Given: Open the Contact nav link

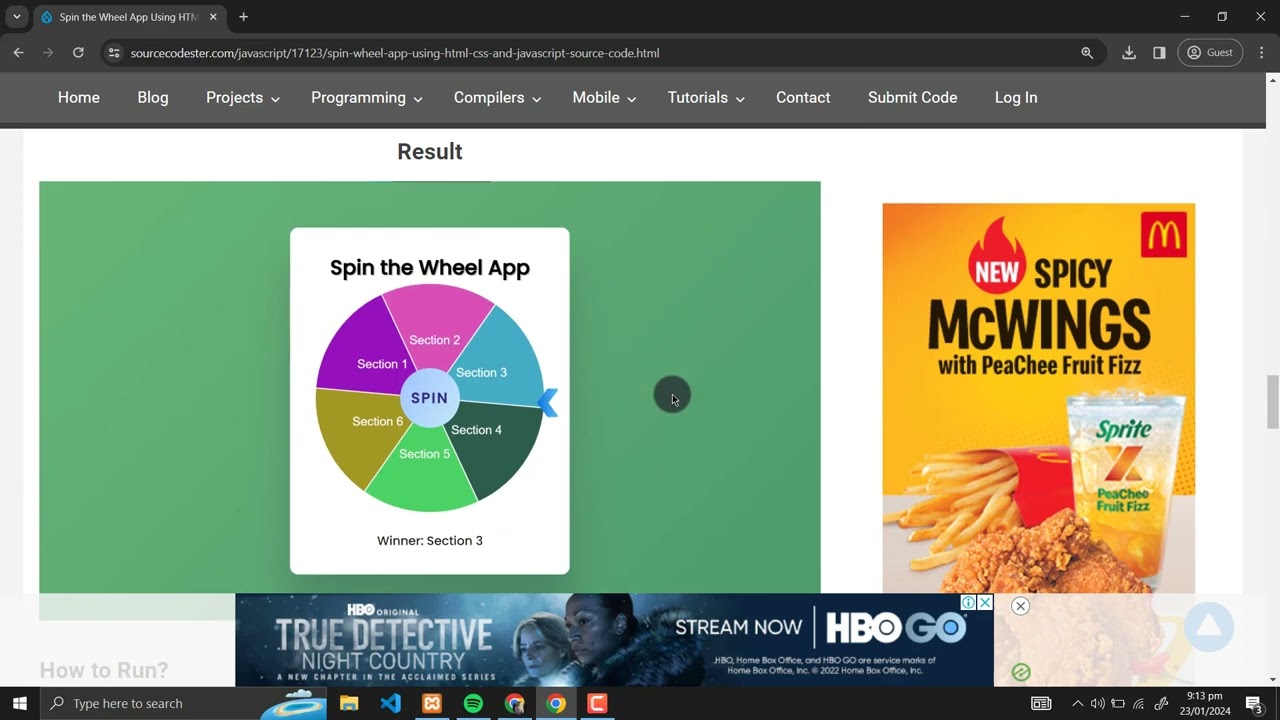Looking at the screenshot, I should coord(803,98).
